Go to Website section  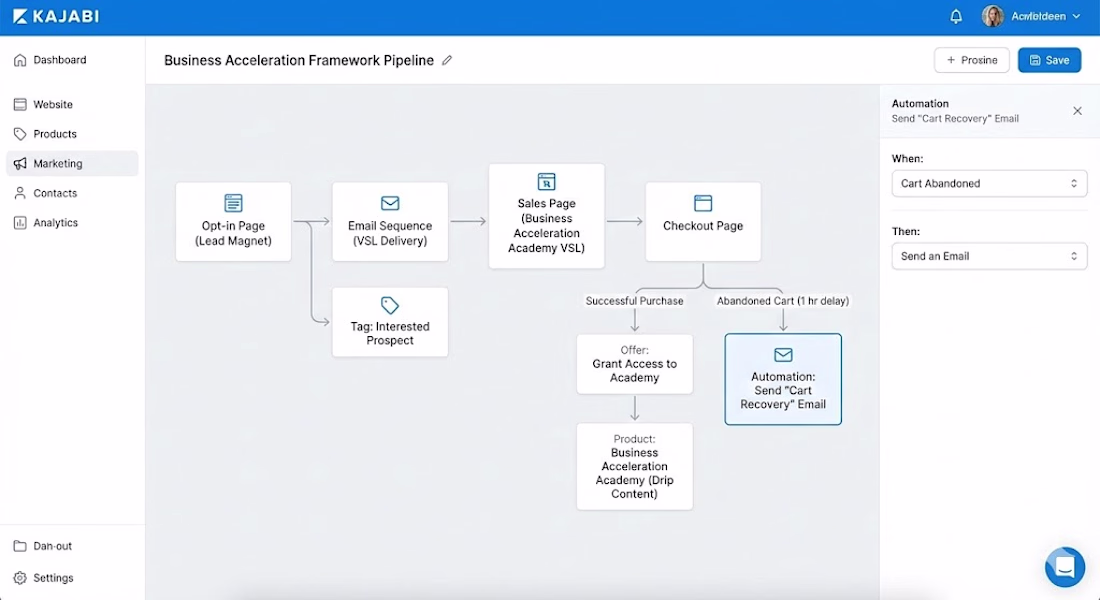pos(72,105)
